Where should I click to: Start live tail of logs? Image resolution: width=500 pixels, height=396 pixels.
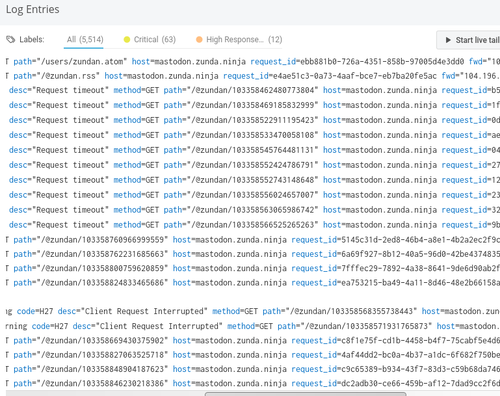click(x=468, y=40)
